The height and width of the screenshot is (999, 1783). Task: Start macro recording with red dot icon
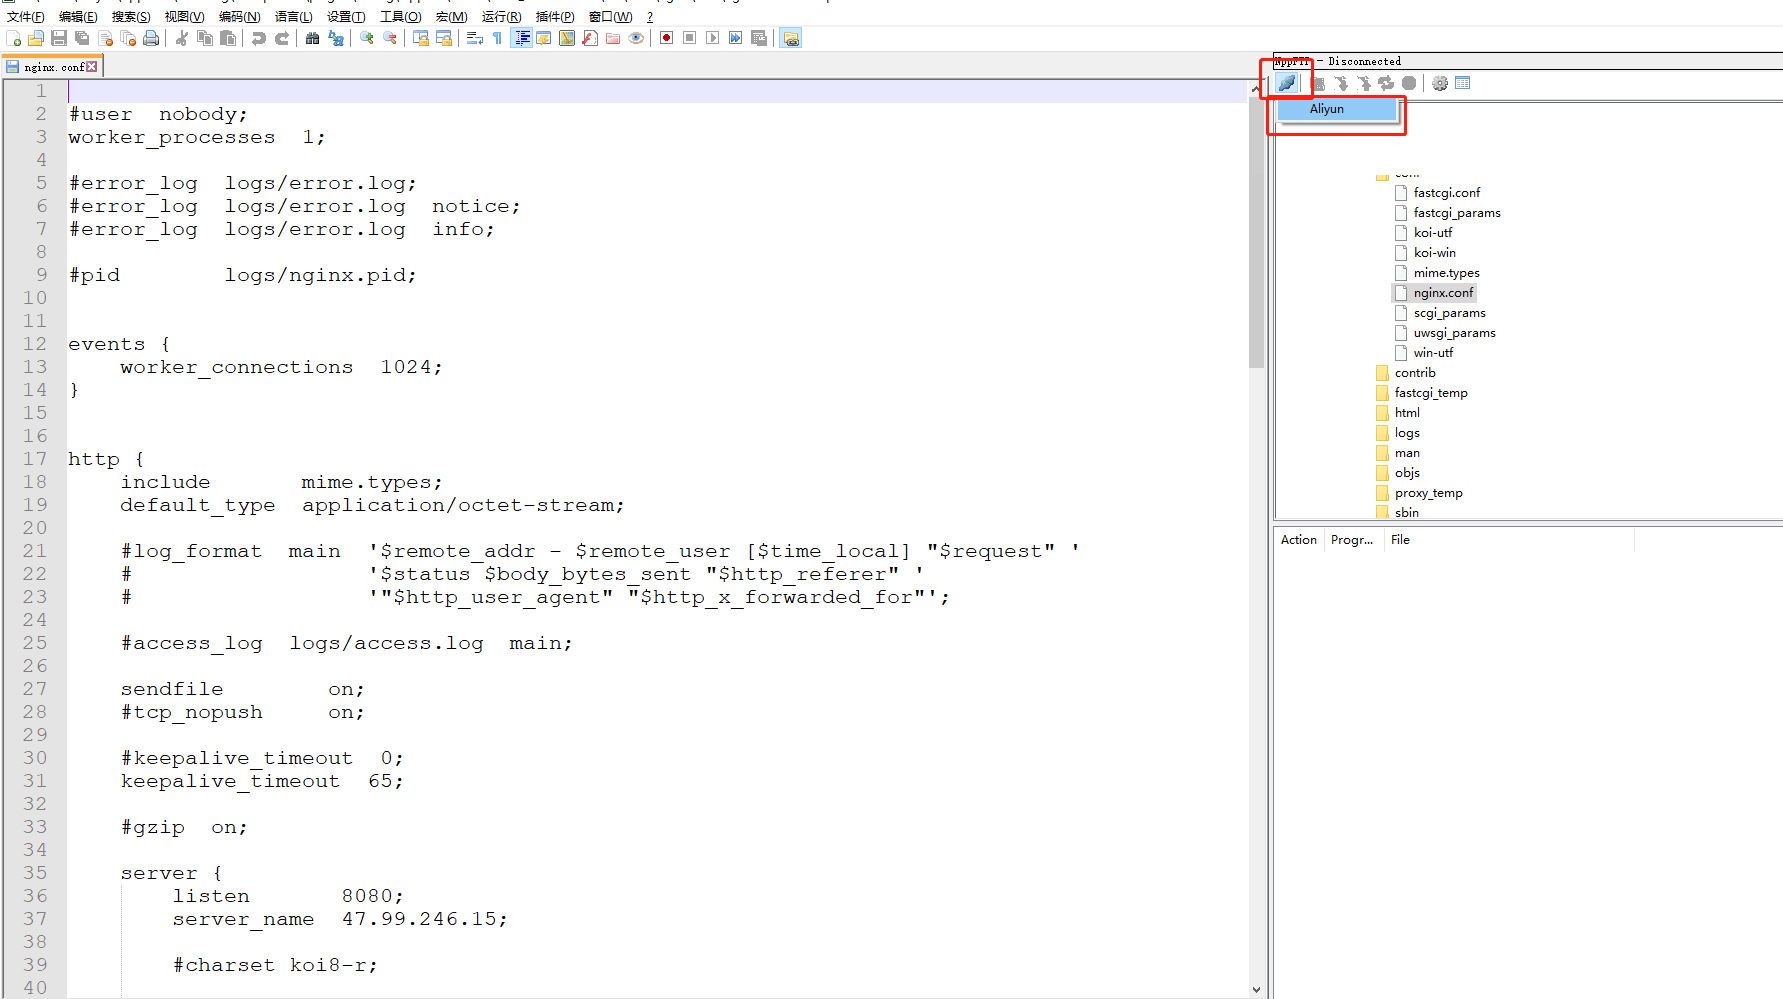pos(667,38)
